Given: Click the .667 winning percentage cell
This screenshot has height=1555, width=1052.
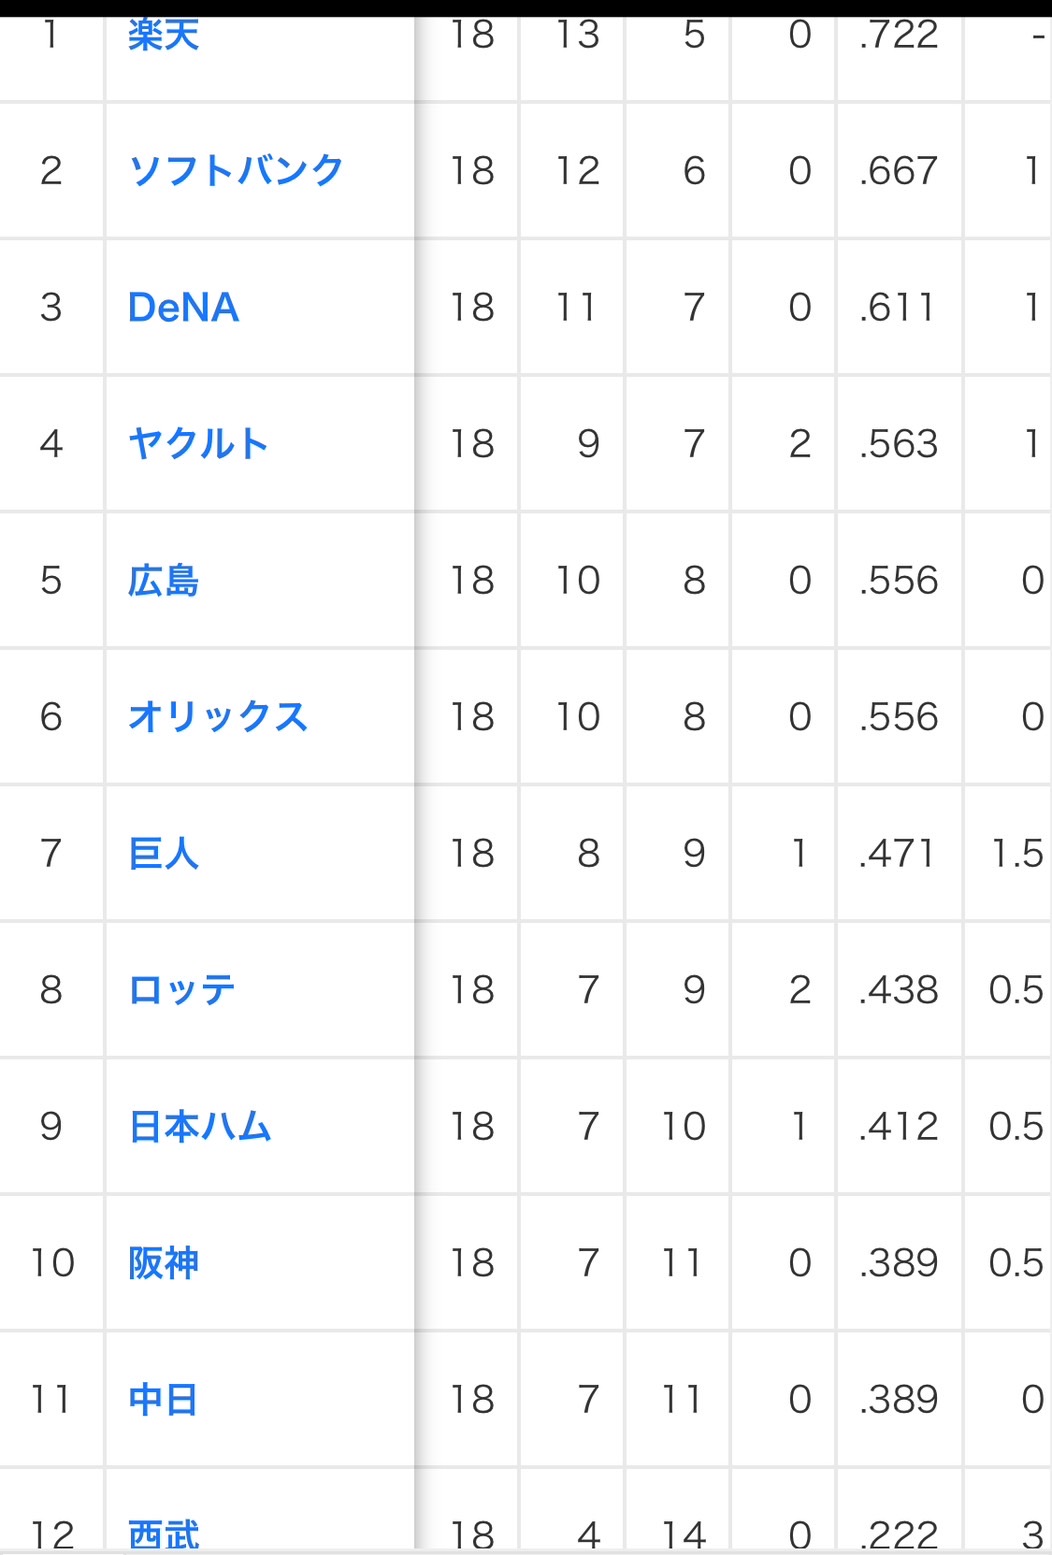Looking at the screenshot, I should (x=898, y=171).
